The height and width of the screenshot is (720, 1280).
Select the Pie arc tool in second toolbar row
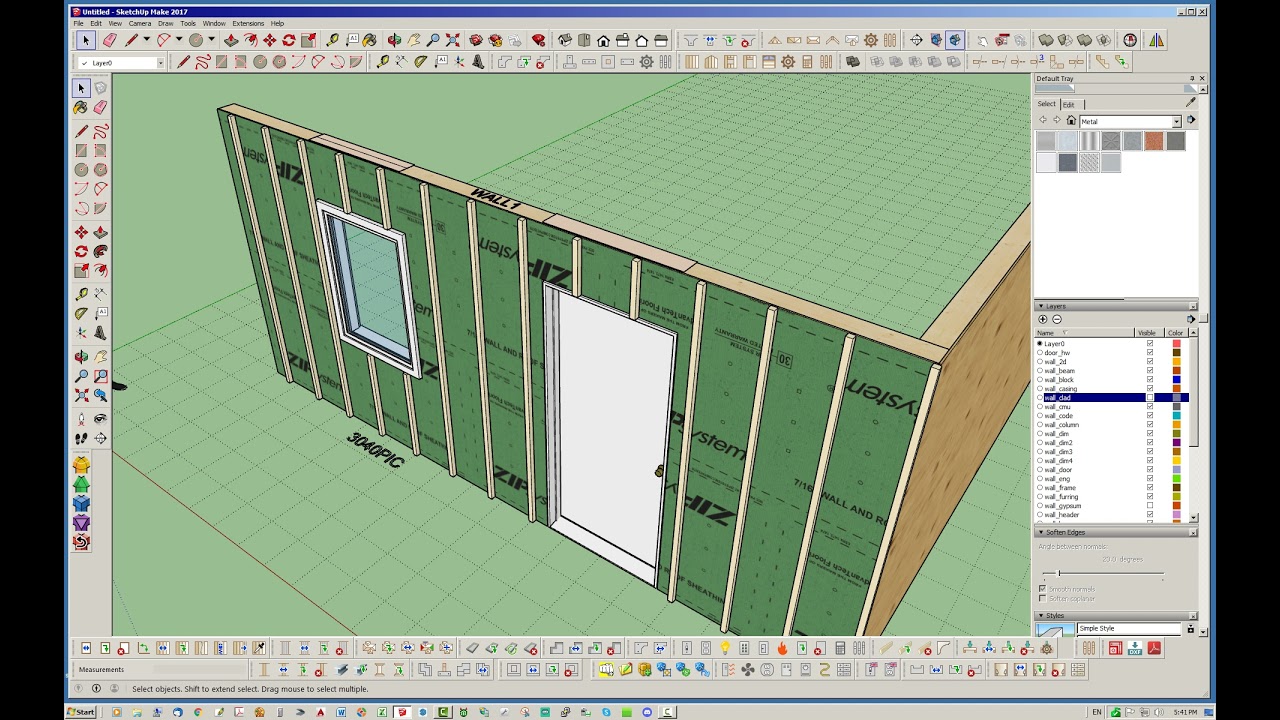tap(357, 62)
